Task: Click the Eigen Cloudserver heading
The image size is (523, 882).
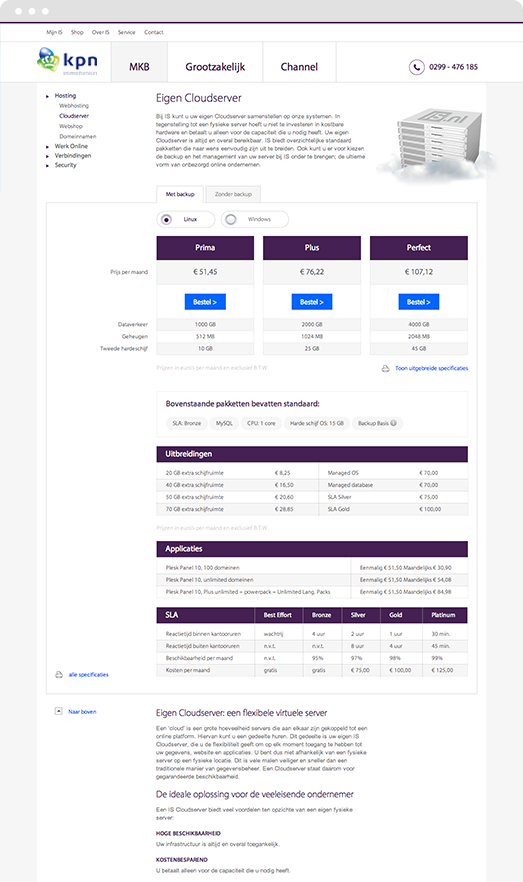Action: [199, 98]
